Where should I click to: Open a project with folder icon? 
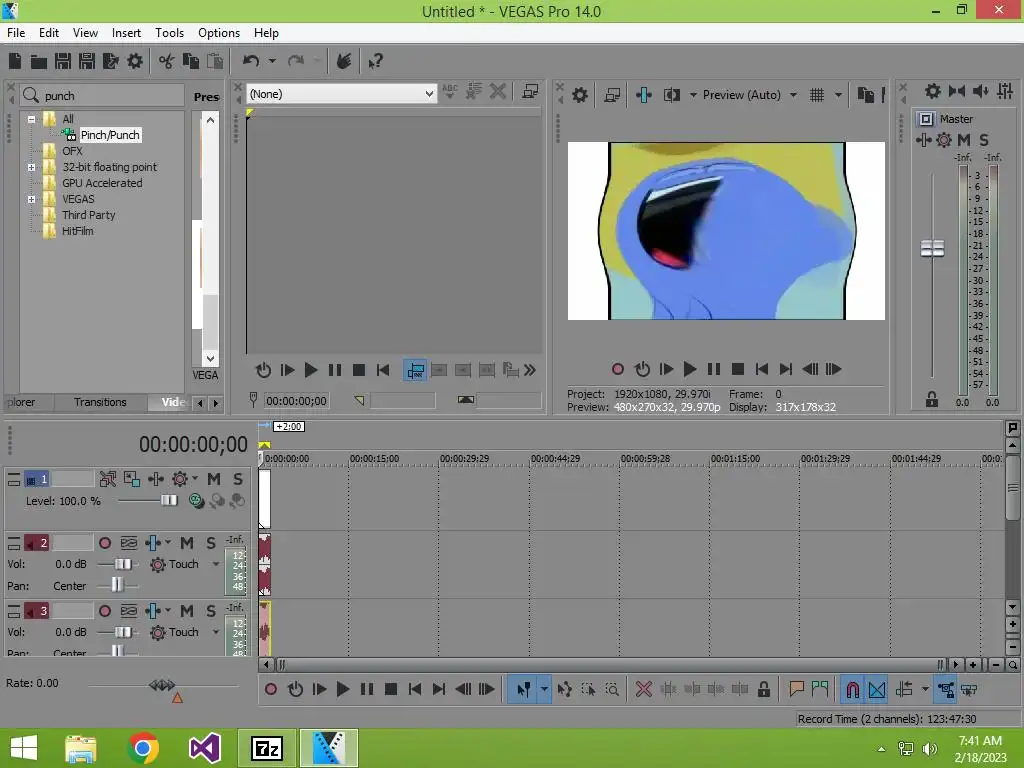click(x=39, y=61)
